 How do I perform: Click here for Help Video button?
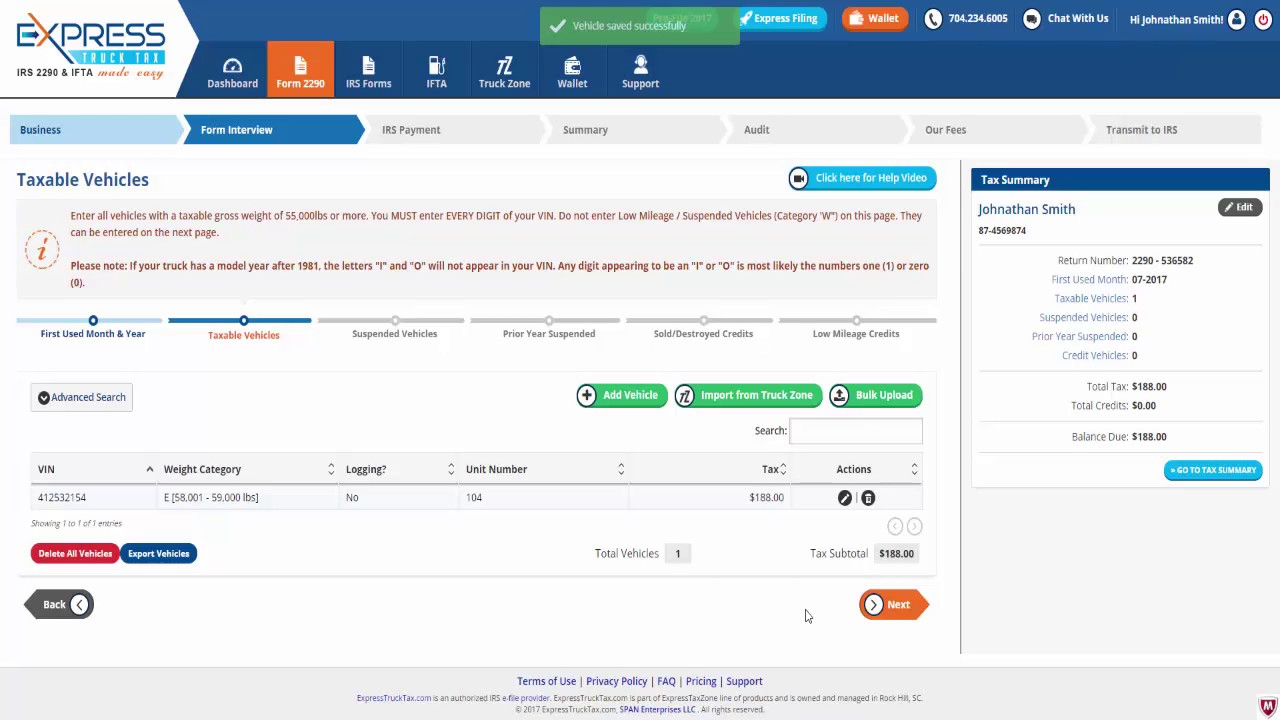[x=862, y=178]
